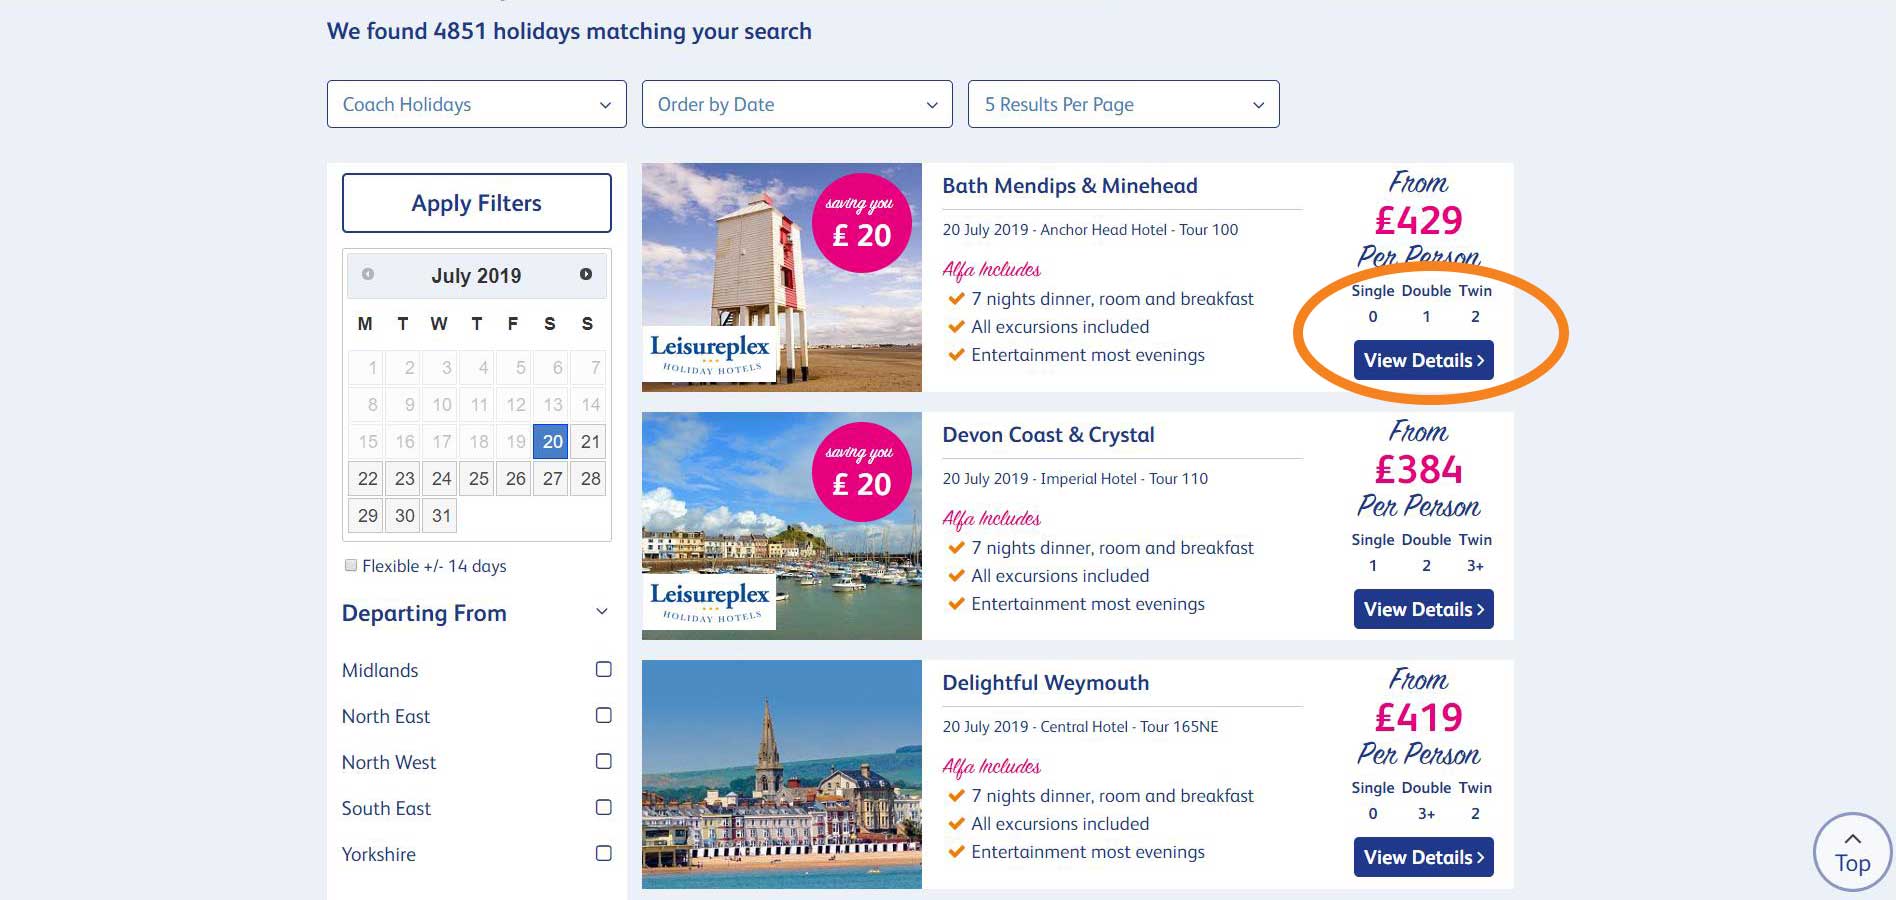Collapse the Departing From section chevron

[x=602, y=612]
